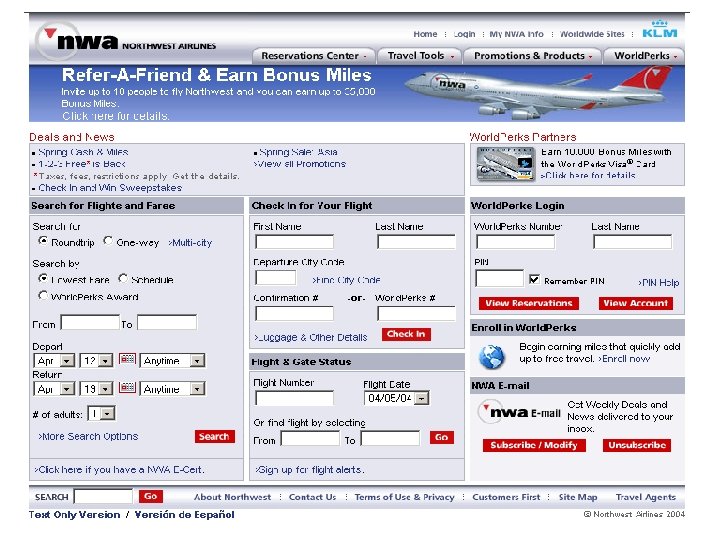Viewport: 720px width, 540px height.
Task: Click the red Search flights button
Action: (214, 437)
